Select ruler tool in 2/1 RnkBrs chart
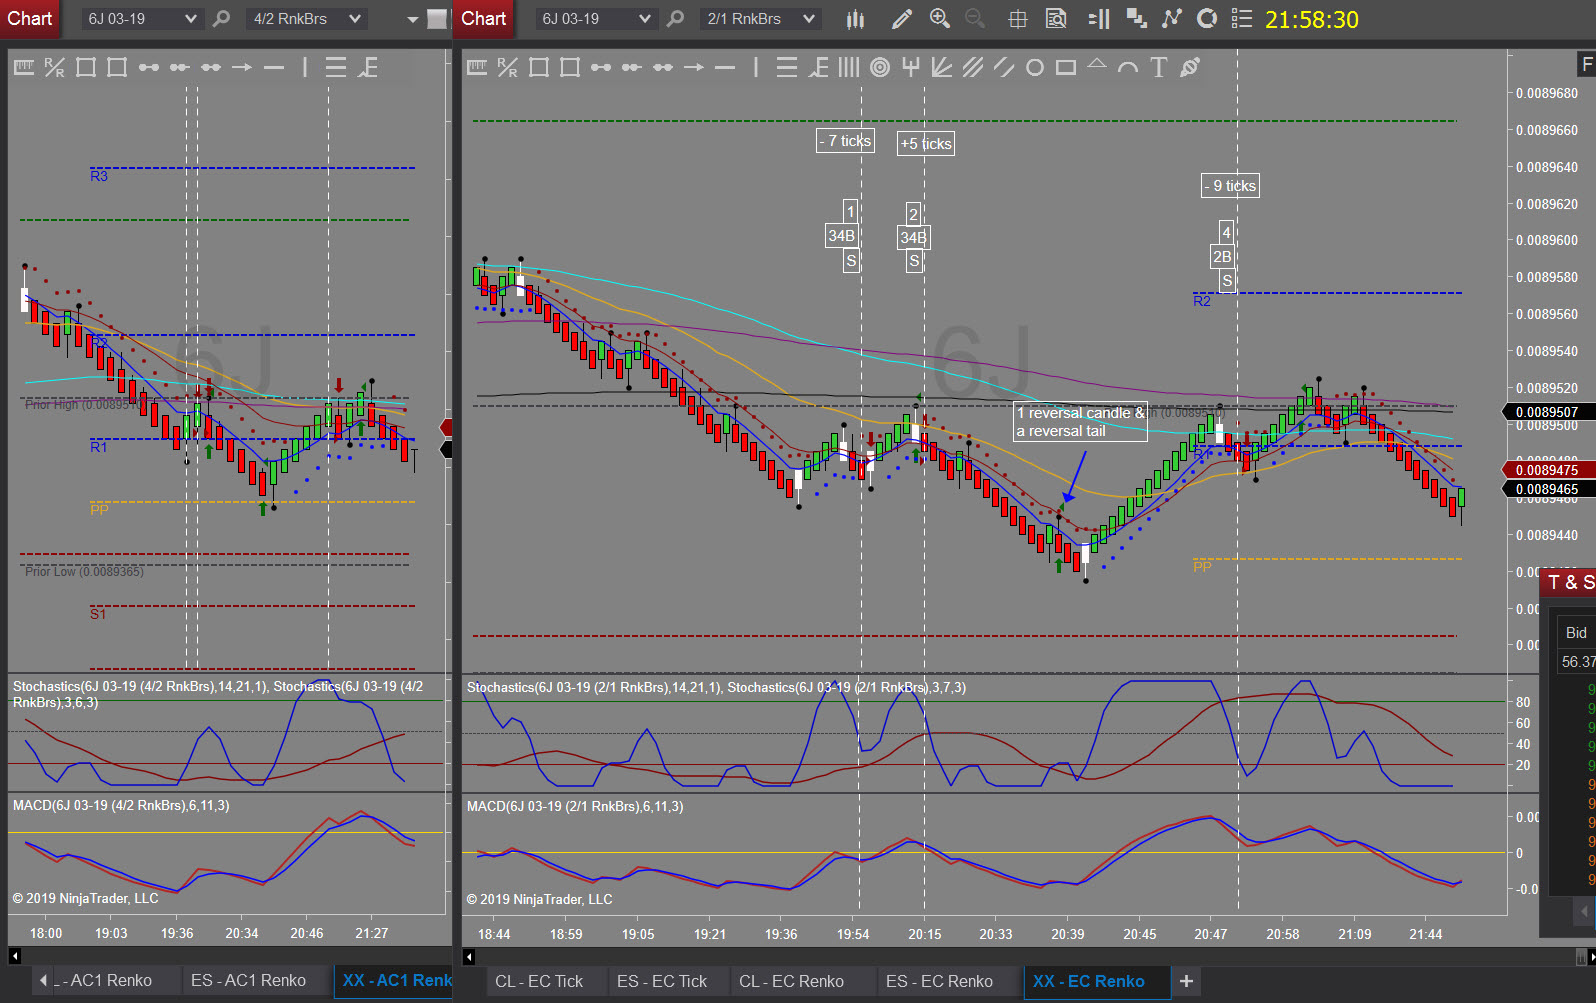This screenshot has width=1596, height=1003. [477, 67]
